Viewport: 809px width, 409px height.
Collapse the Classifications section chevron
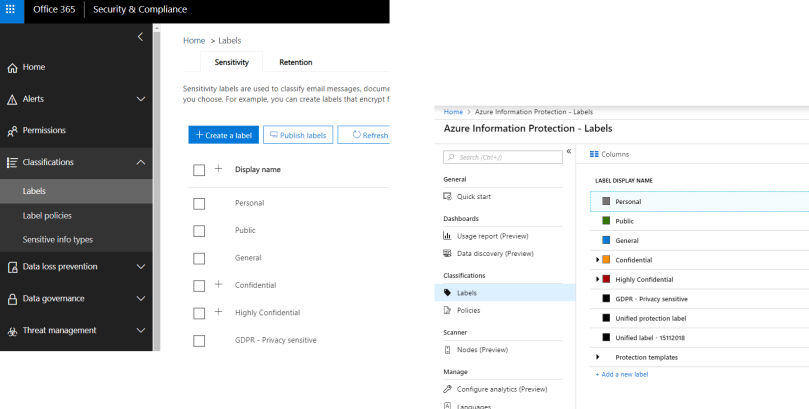(141, 162)
